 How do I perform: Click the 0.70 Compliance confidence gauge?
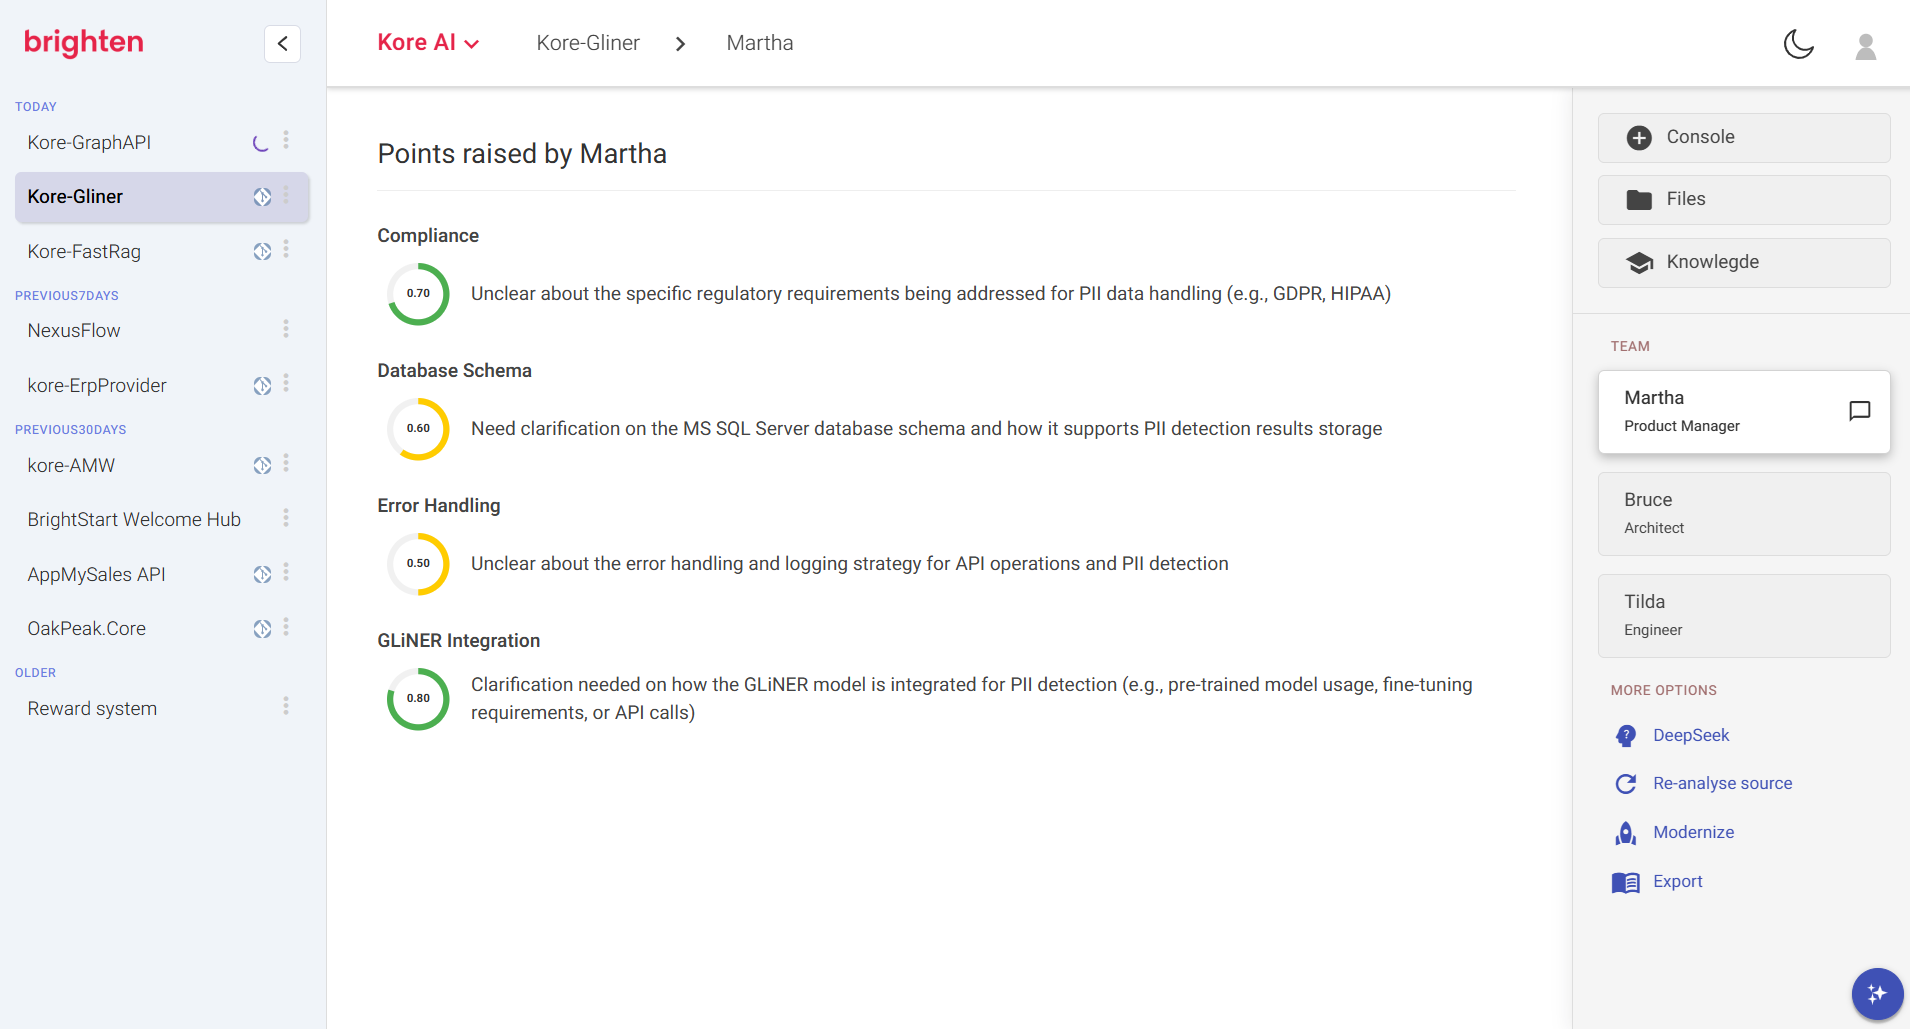click(418, 294)
